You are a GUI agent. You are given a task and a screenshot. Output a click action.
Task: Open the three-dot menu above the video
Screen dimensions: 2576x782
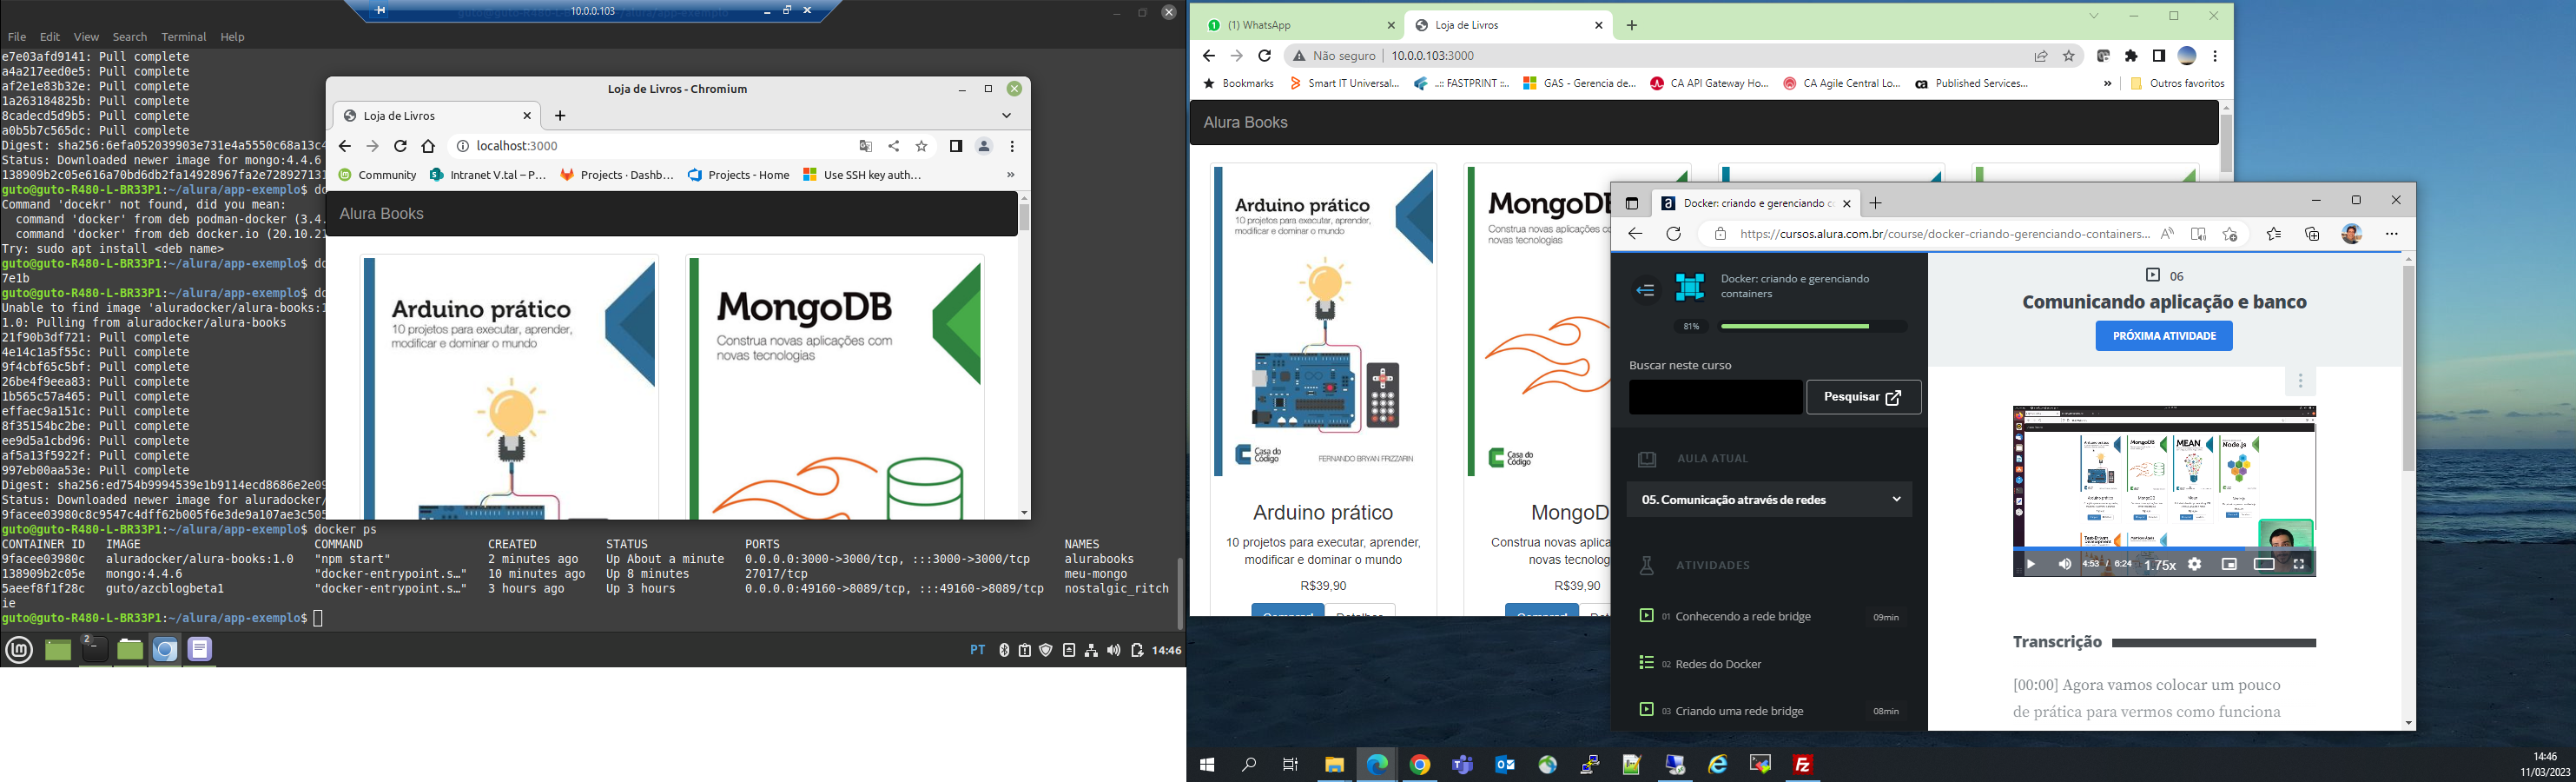tap(2300, 381)
